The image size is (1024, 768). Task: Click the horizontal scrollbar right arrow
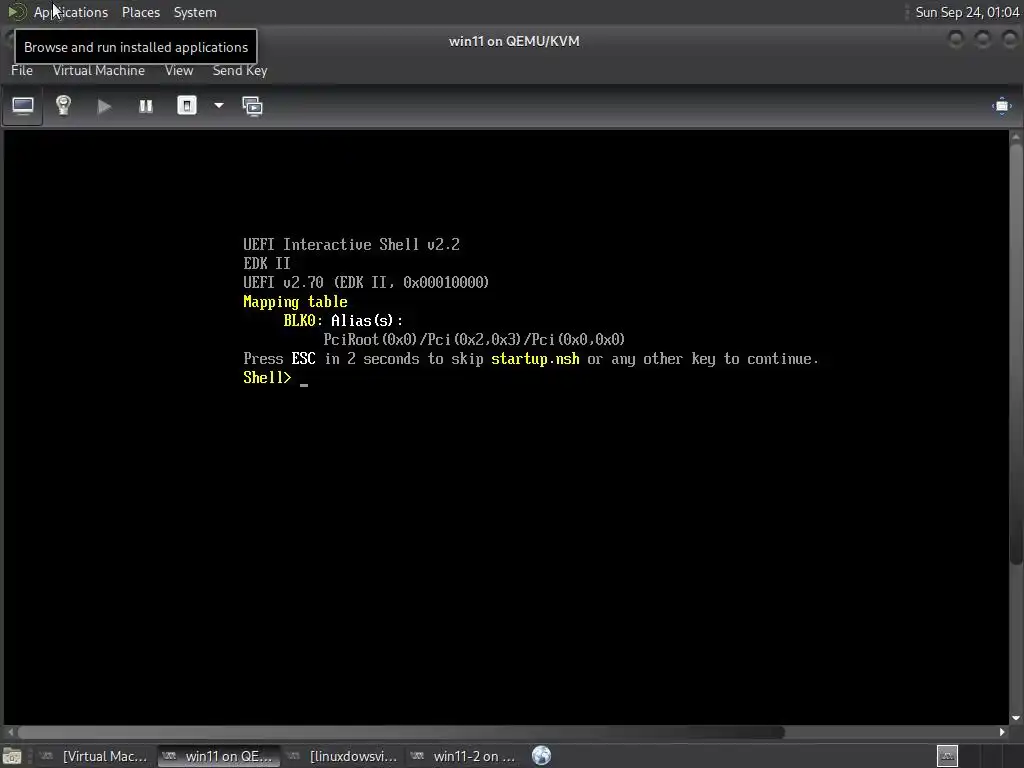click(1002, 732)
